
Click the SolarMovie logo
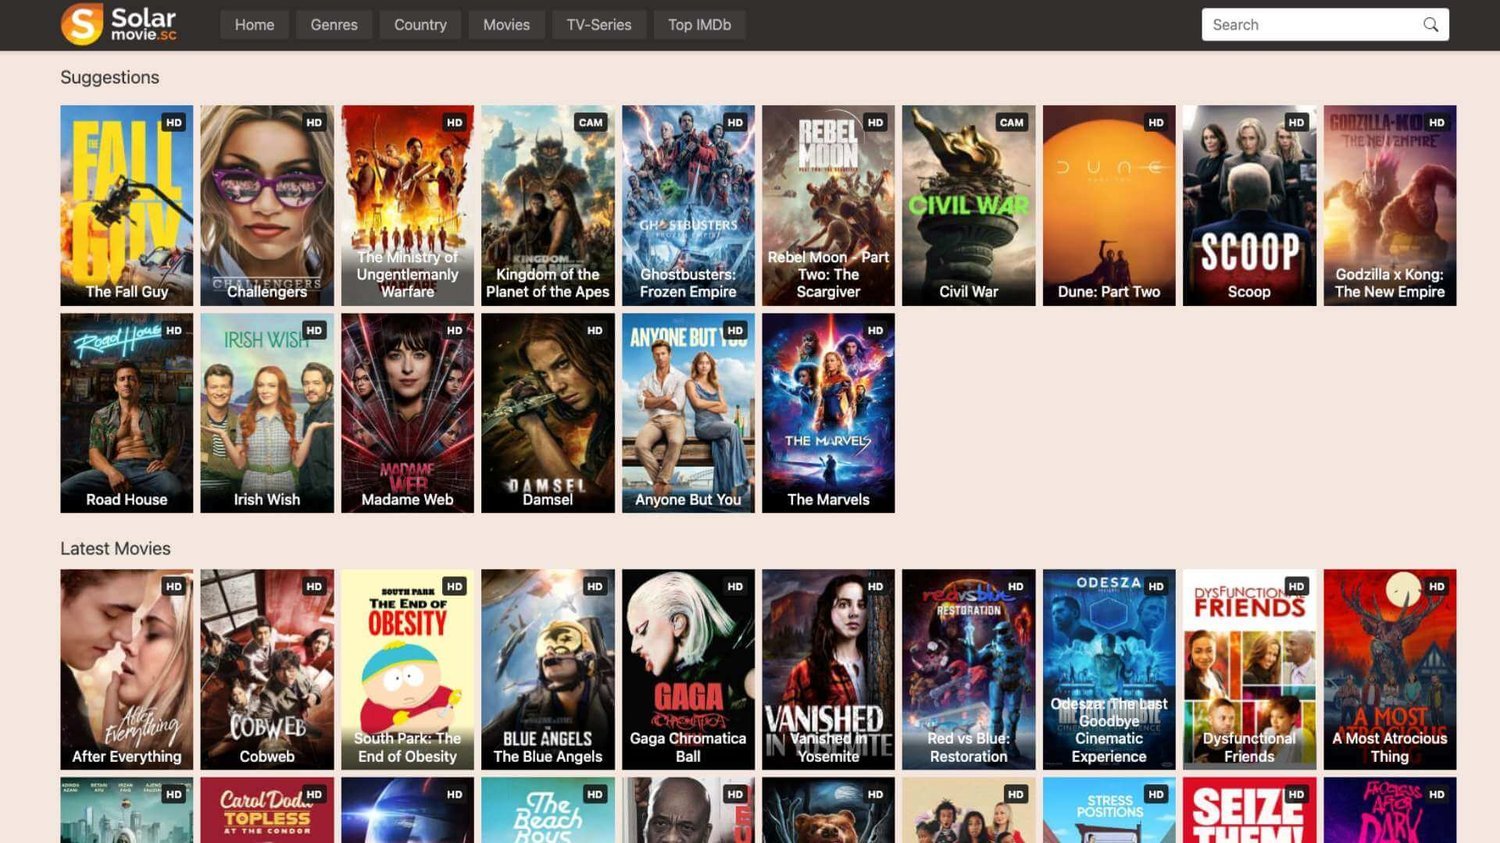coord(118,24)
